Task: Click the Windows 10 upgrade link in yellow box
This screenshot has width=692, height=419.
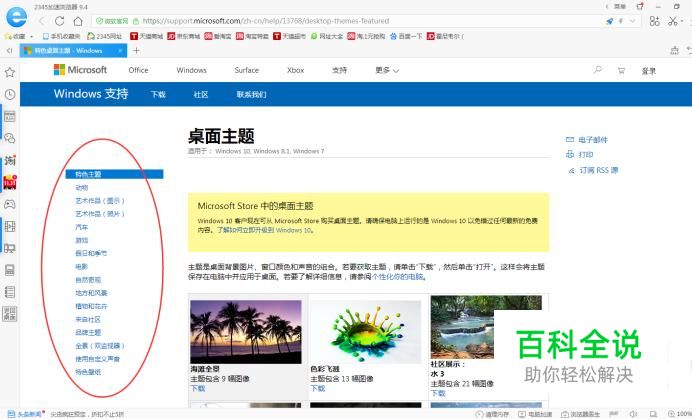Action: pos(264,230)
